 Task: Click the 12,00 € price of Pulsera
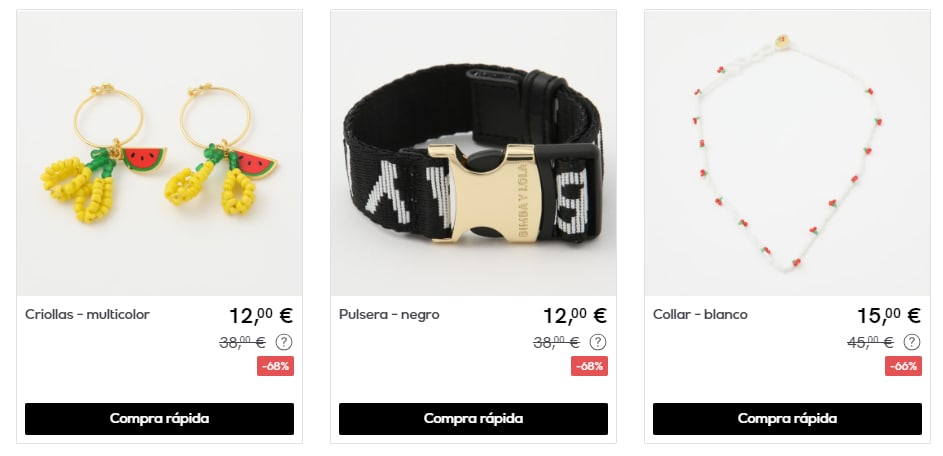click(575, 315)
